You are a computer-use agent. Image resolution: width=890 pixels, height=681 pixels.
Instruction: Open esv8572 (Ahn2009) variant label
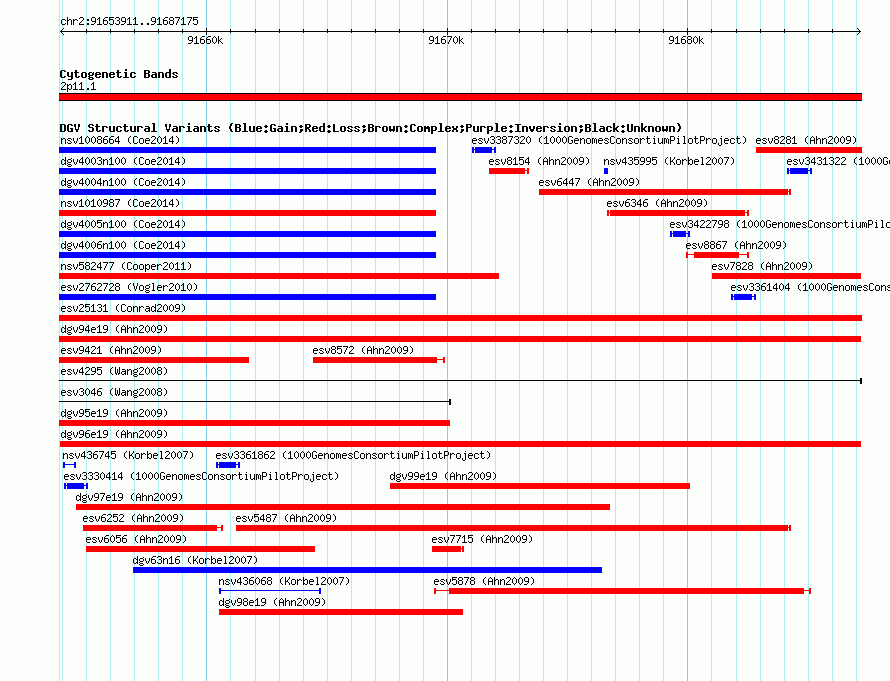363,350
